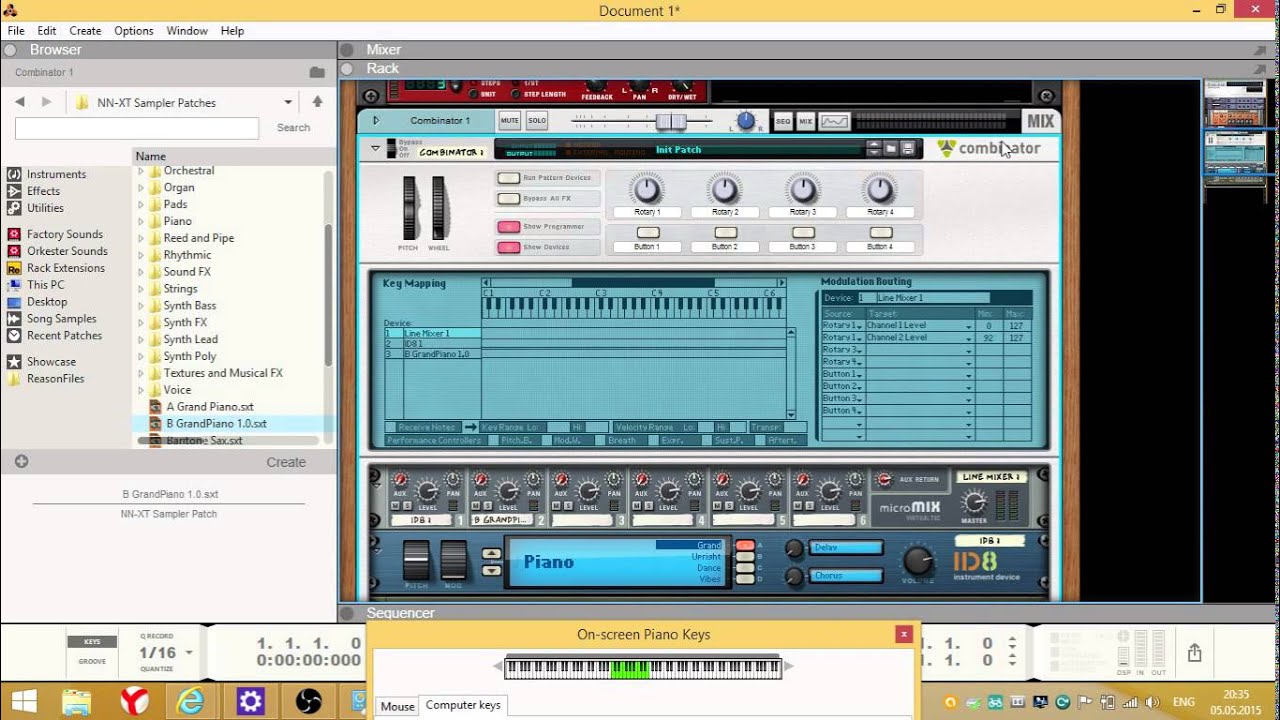Select B GrandPiano 1.0.sxt patch file
This screenshot has width=1280, height=720.
click(216, 423)
